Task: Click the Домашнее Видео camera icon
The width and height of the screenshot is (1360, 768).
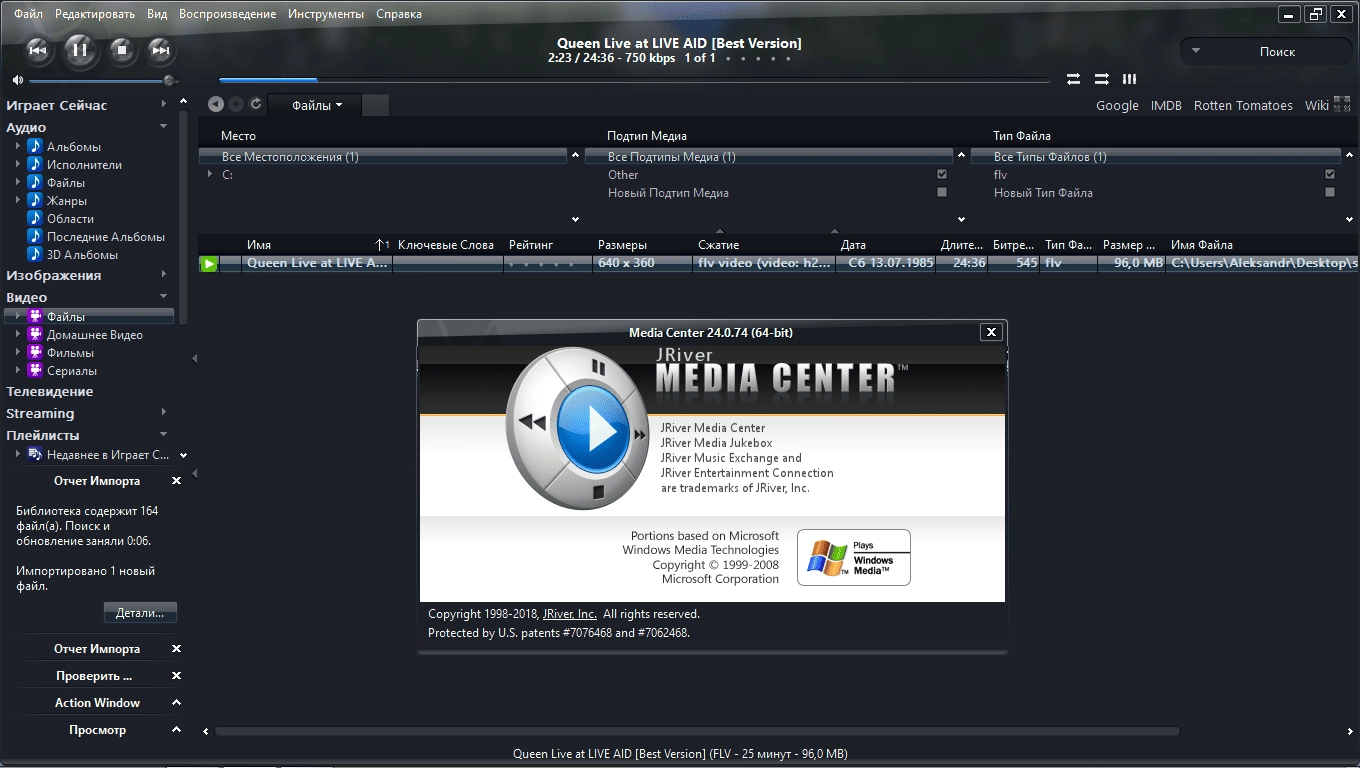Action: point(35,335)
